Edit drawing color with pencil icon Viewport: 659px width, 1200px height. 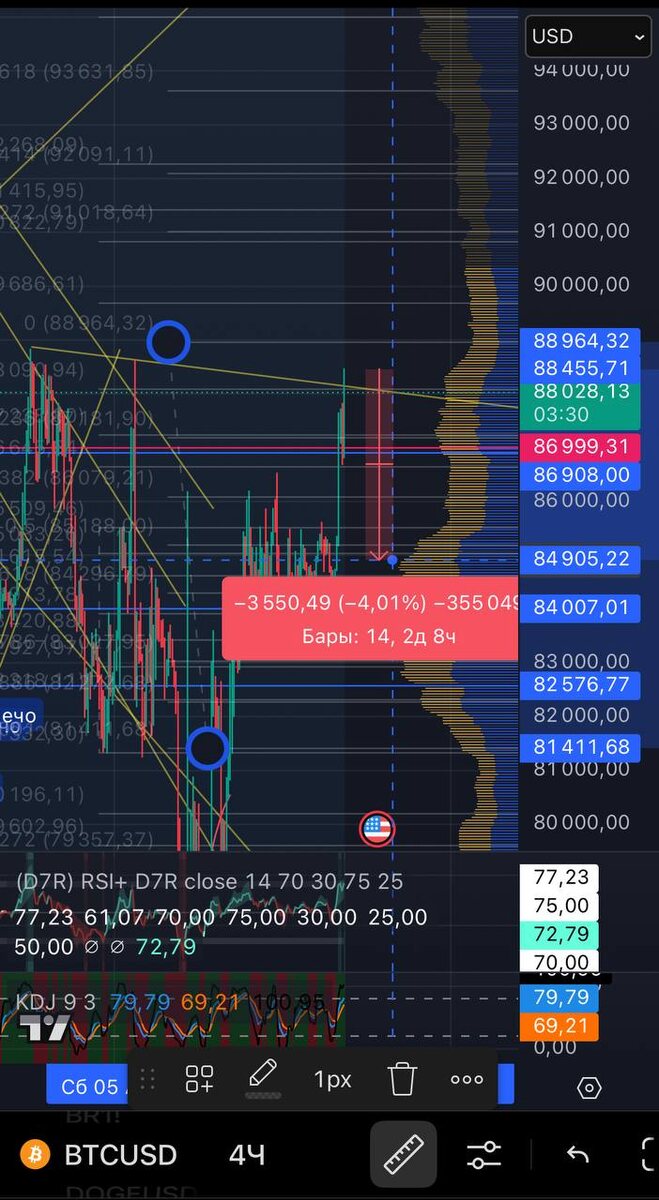pyautogui.click(x=263, y=1078)
